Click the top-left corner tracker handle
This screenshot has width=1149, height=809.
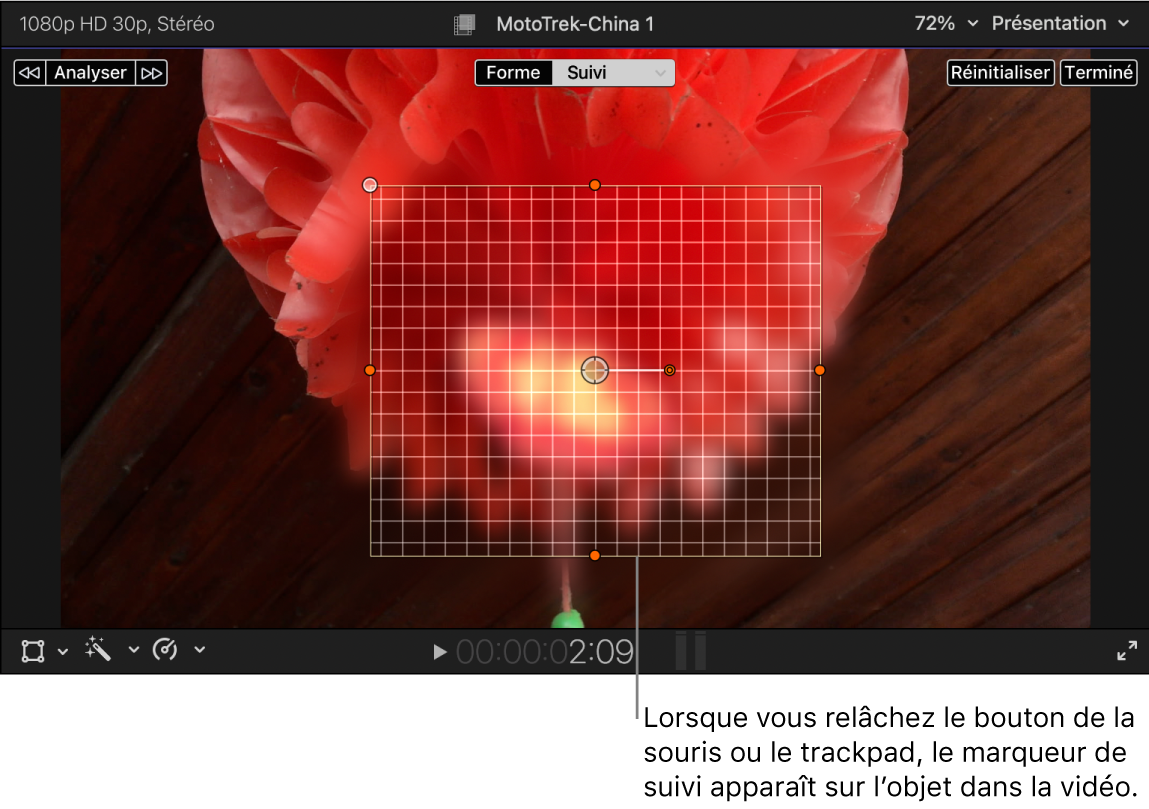tap(370, 185)
